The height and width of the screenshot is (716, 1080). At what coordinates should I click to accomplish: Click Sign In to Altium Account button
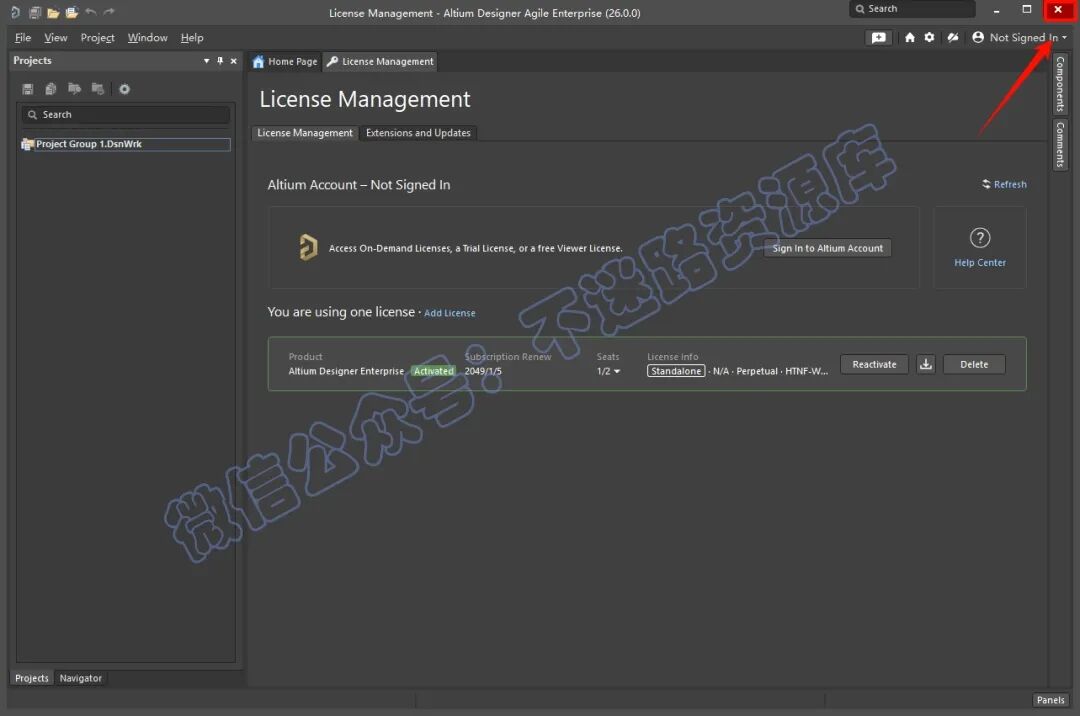(827, 248)
